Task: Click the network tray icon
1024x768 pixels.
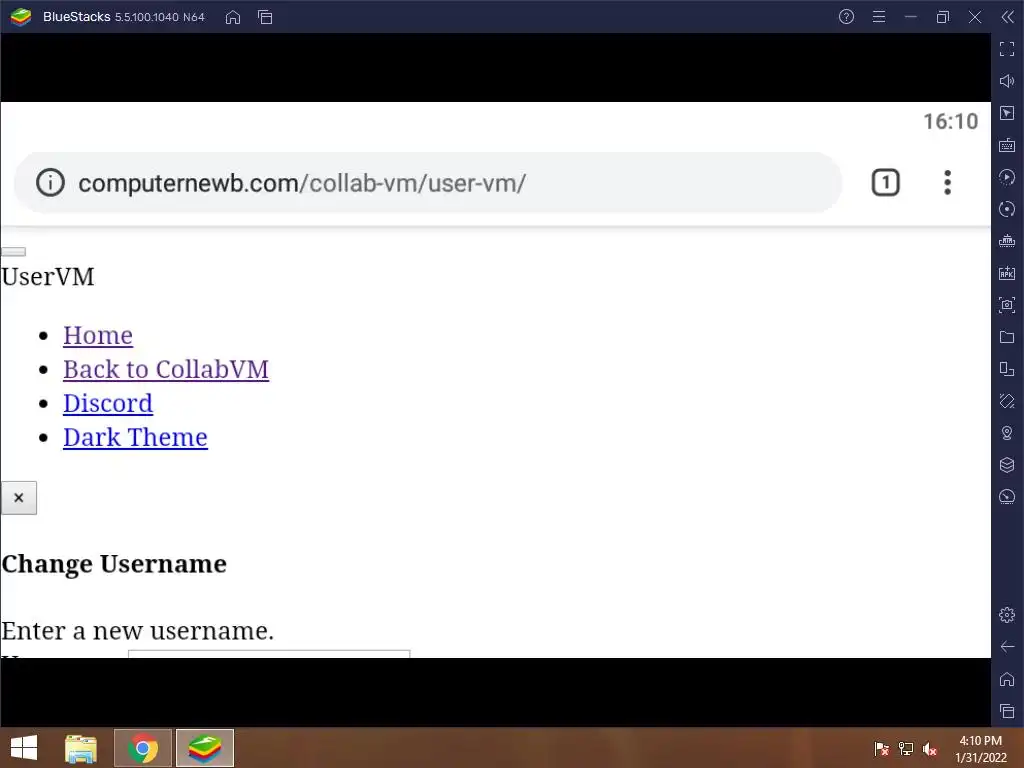Action: pos(906,748)
